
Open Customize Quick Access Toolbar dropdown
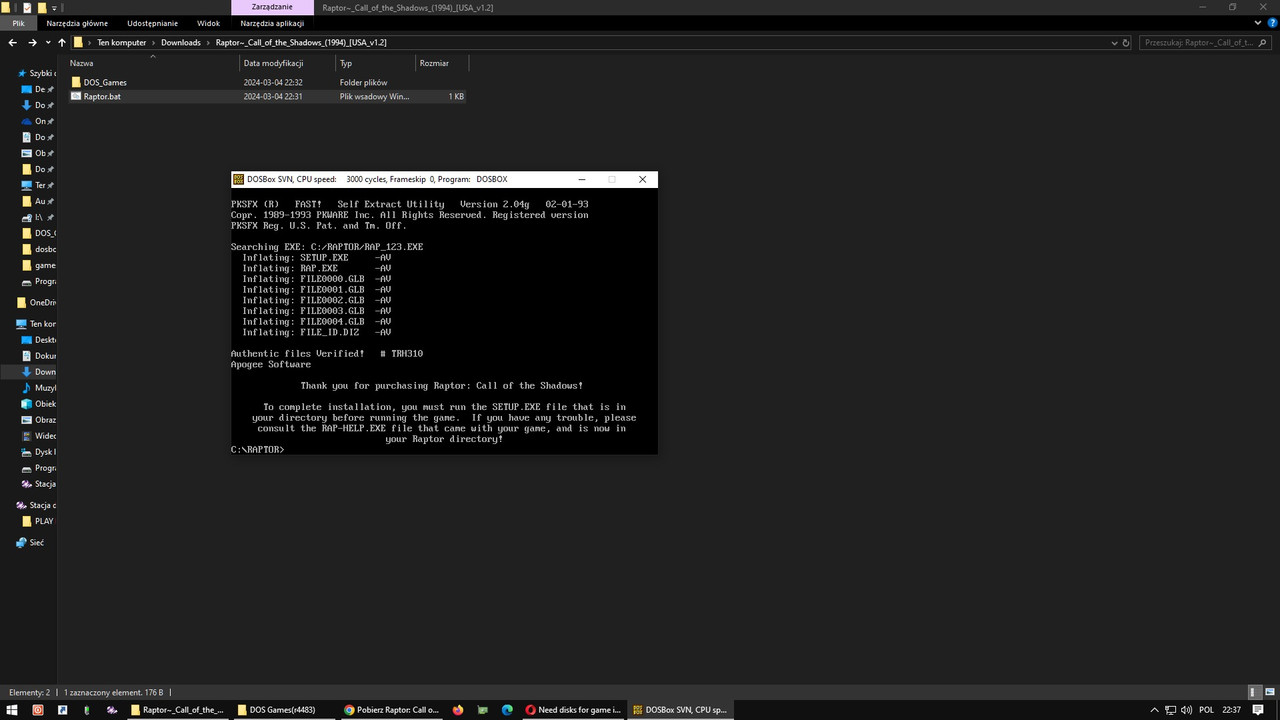click(56, 7)
